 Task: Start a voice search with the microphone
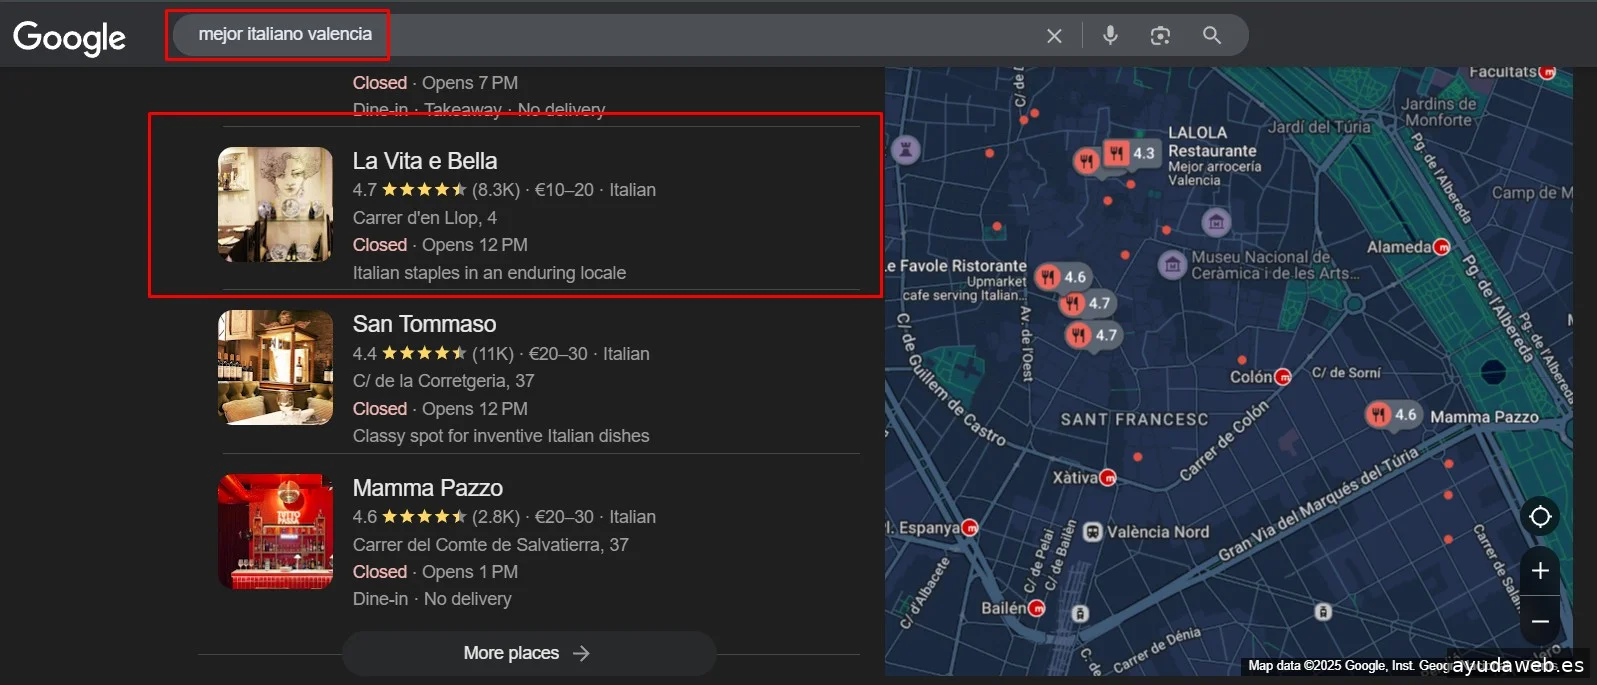tap(1110, 35)
